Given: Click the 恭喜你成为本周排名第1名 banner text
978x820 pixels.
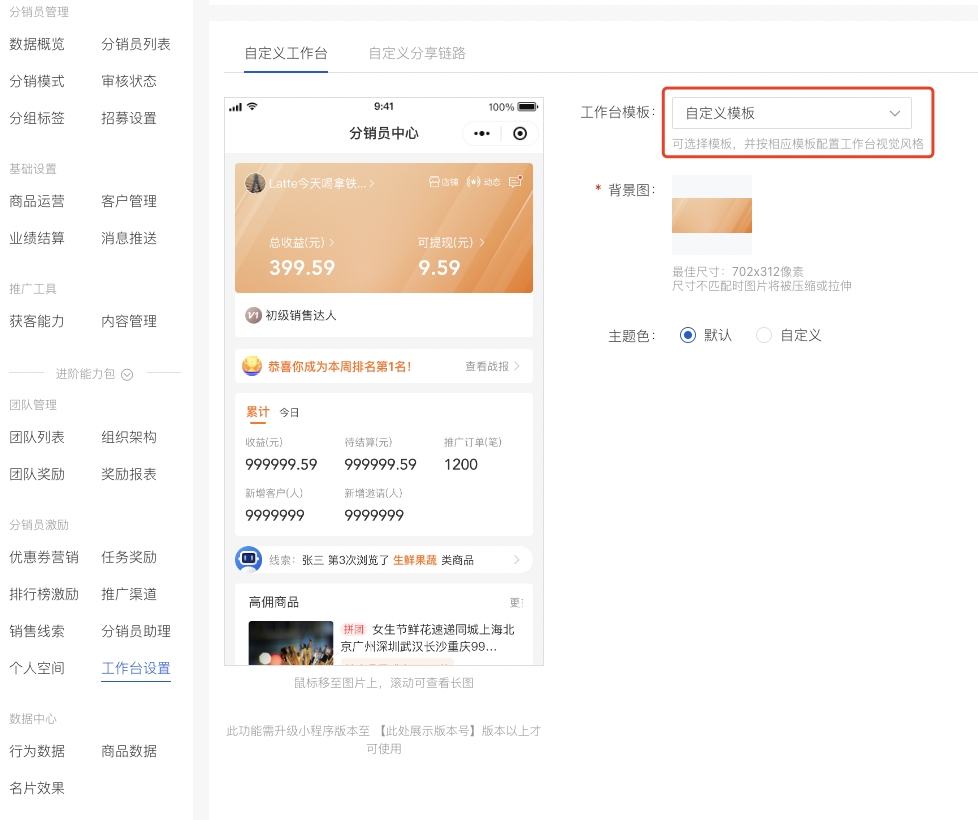Looking at the screenshot, I should tap(339, 367).
